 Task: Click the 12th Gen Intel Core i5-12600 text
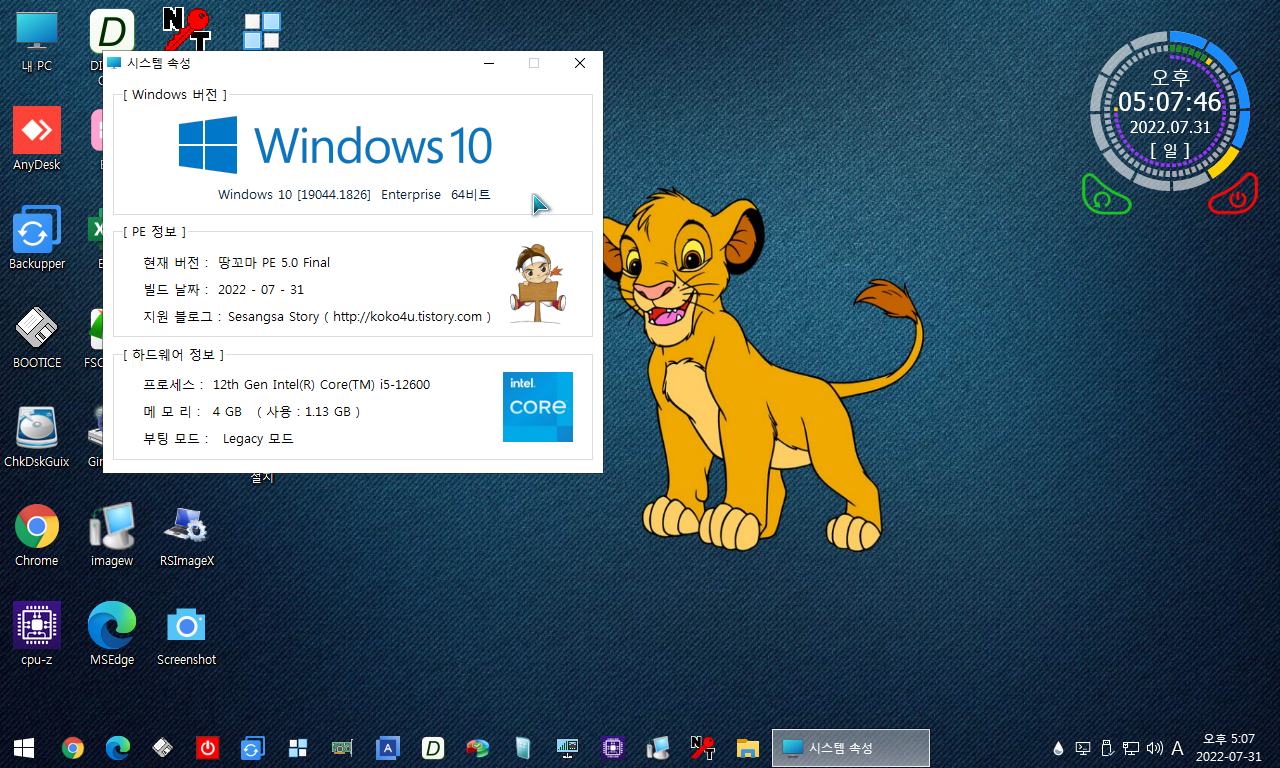[322, 385]
